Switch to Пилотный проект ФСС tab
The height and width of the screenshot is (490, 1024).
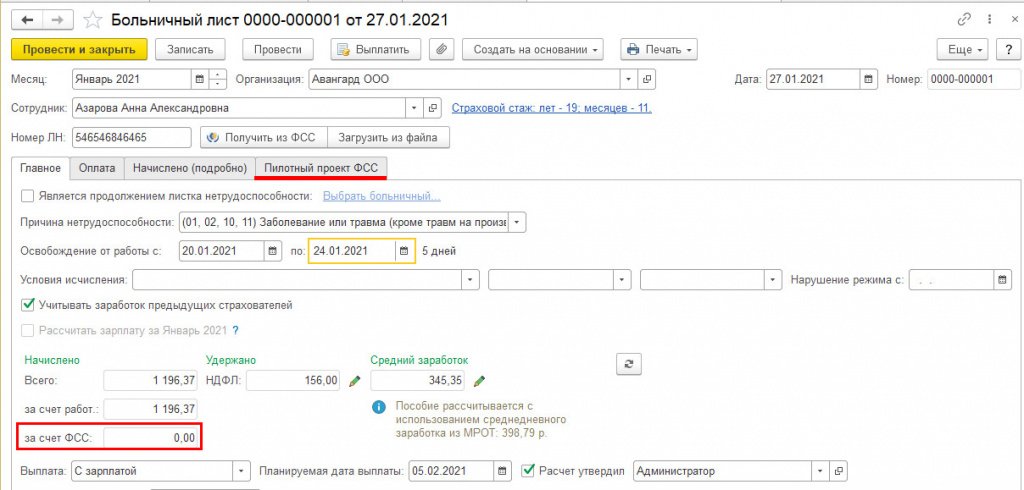(x=321, y=168)
